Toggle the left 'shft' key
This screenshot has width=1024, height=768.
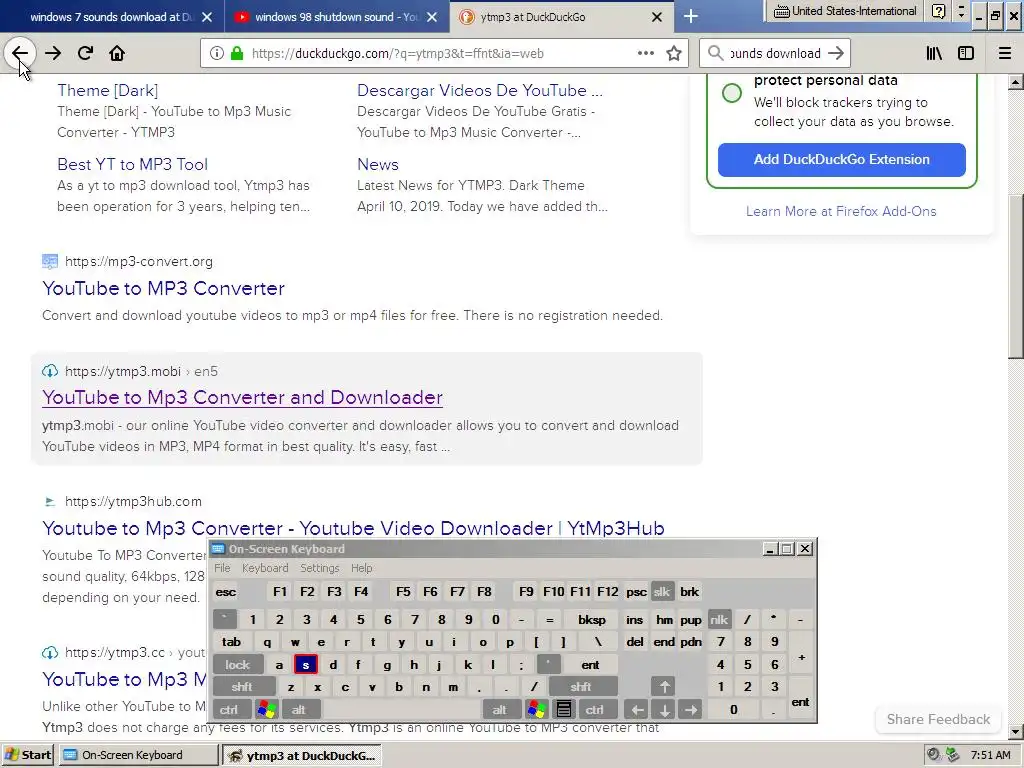242,687
